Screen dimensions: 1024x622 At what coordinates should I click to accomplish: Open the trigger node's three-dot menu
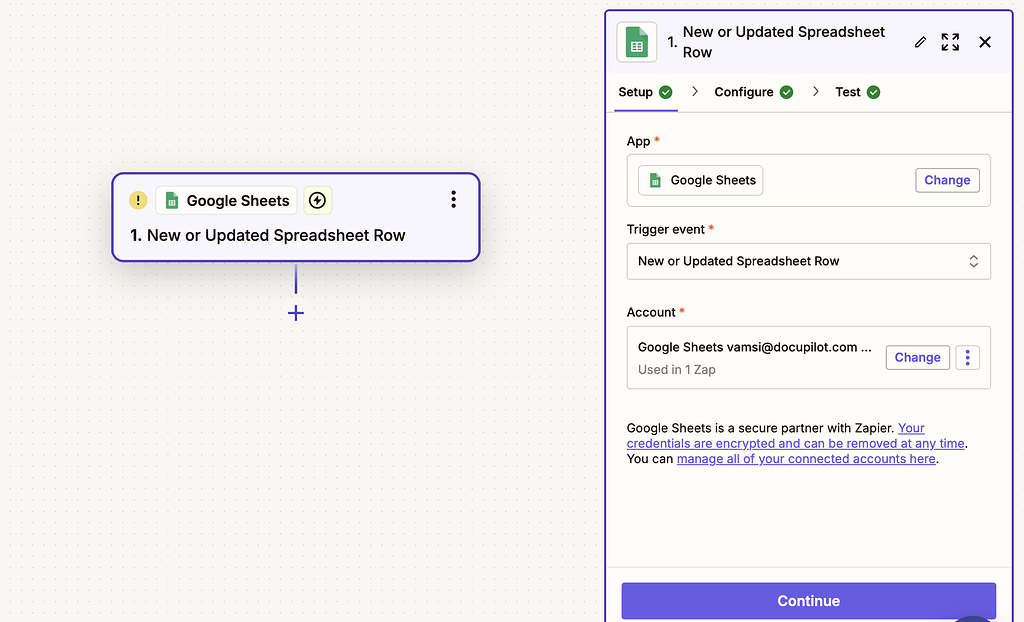pos(453,199)
